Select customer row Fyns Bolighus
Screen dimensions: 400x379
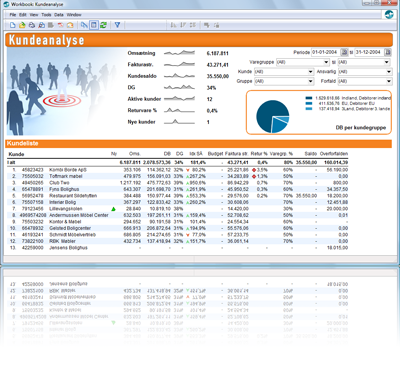[178, 189]
